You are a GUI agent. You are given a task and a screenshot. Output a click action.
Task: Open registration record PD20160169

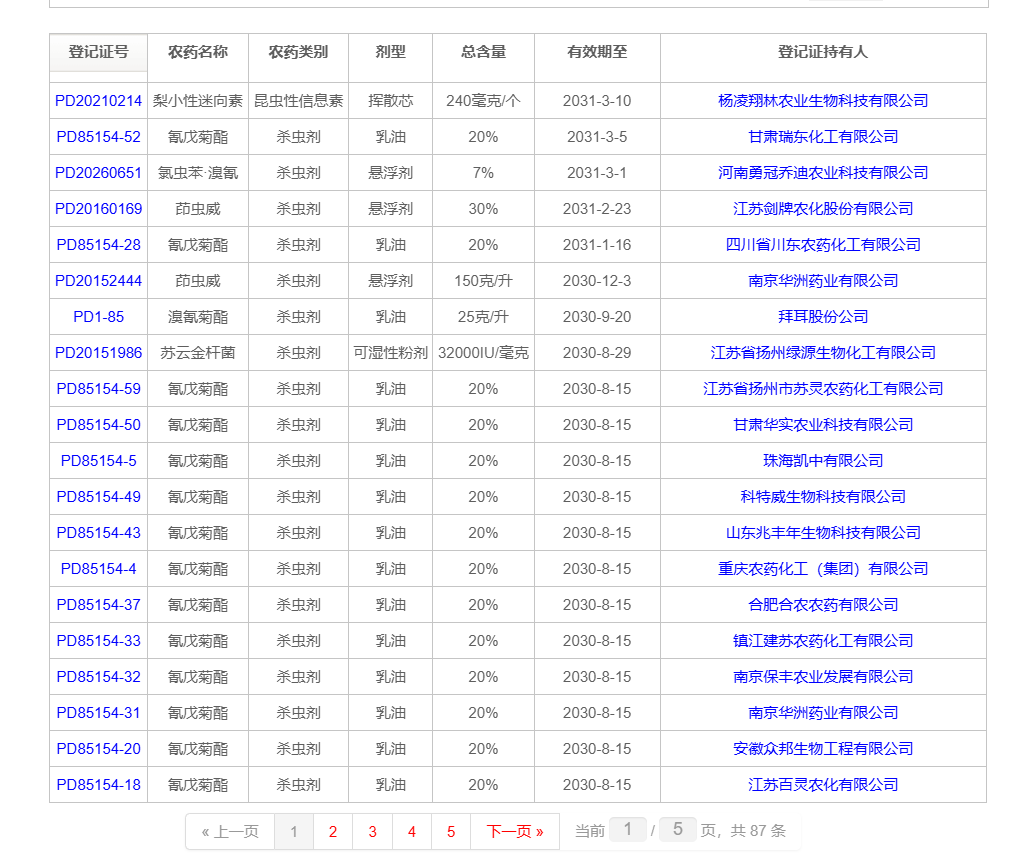coord(97,209)
